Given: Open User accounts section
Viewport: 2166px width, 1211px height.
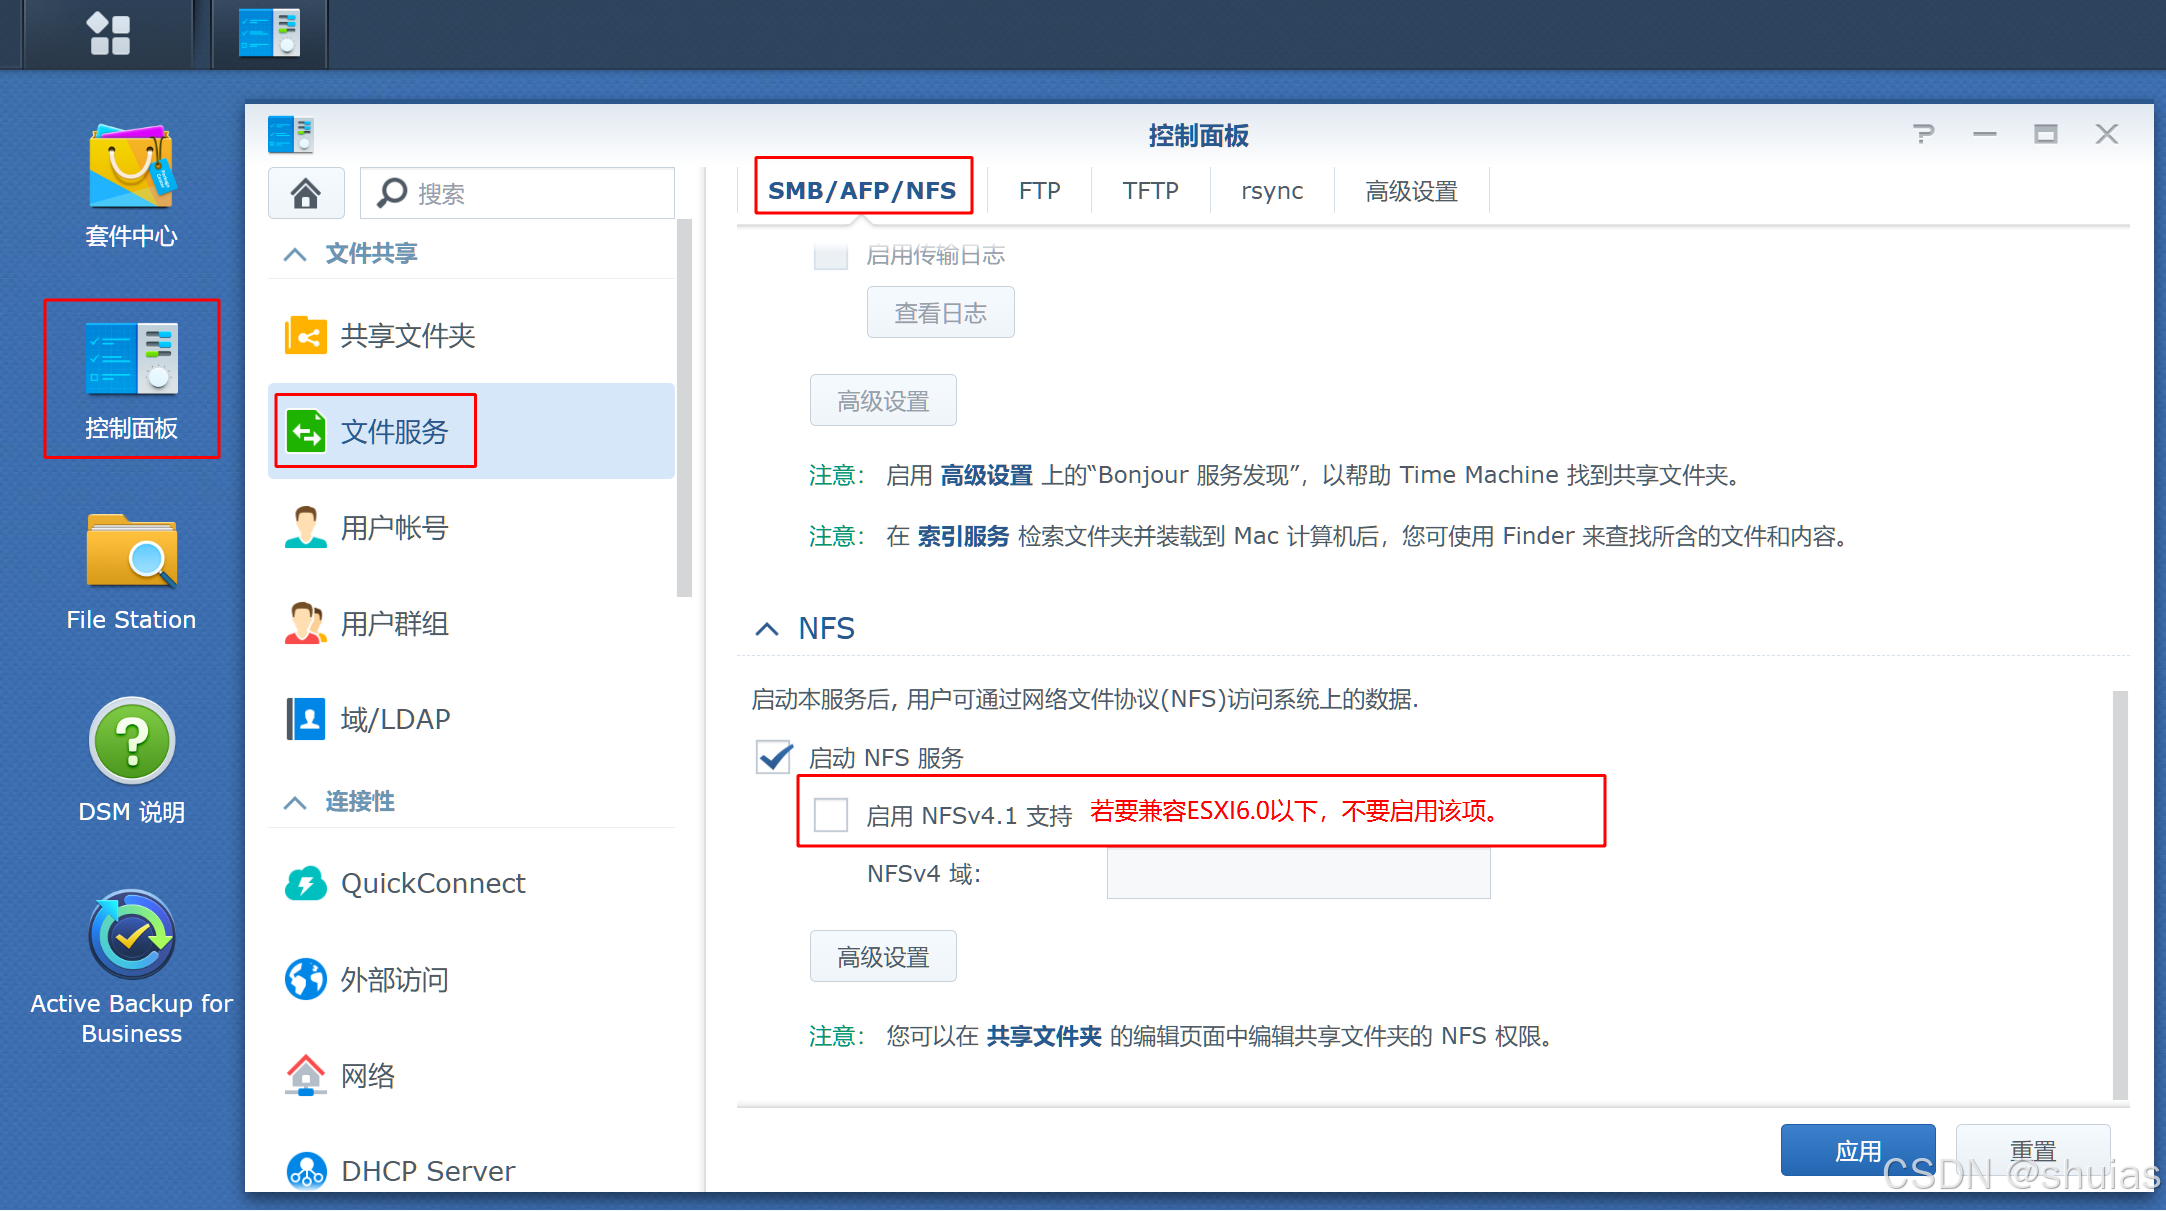Looking at the screenshot, I should pyautogui.click(x=394, y=528).
